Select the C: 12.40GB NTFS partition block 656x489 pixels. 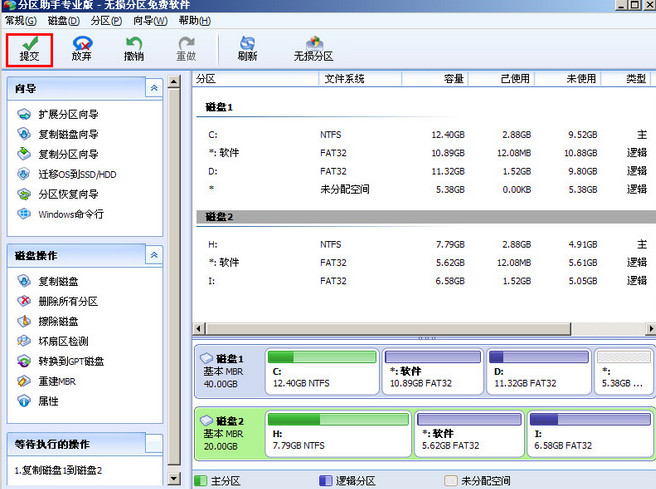point(322,371)
